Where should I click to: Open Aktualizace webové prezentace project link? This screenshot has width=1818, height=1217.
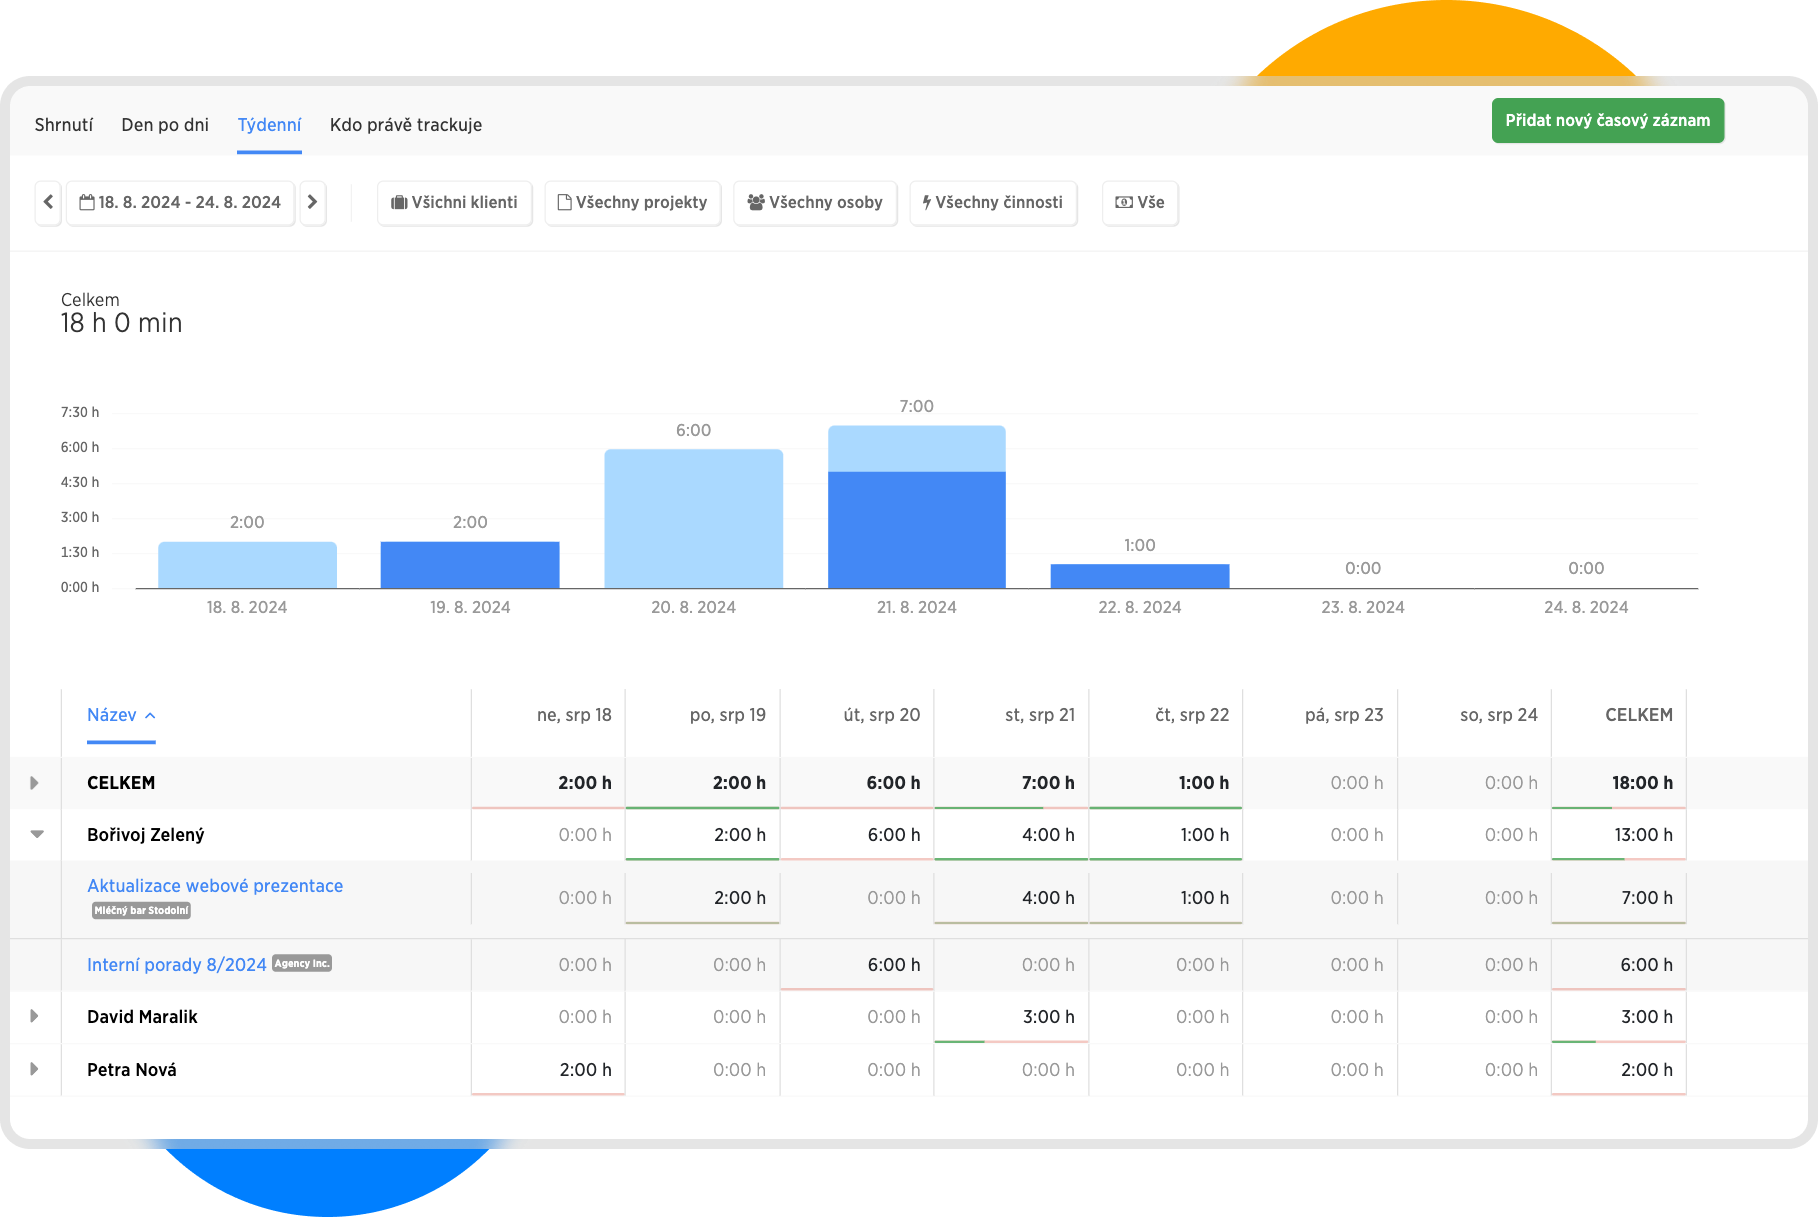click(x=215, y=886)
